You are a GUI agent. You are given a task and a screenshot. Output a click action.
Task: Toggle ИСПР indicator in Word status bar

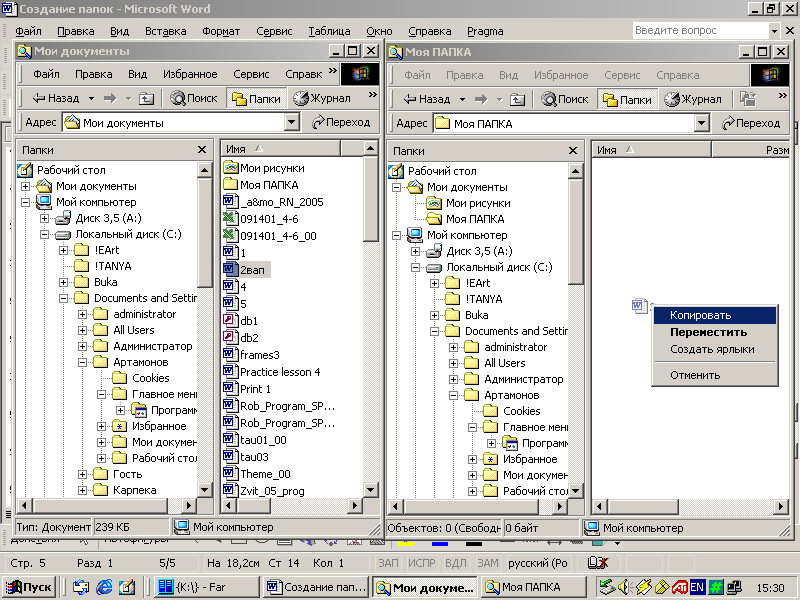click(x=421, y=563)
